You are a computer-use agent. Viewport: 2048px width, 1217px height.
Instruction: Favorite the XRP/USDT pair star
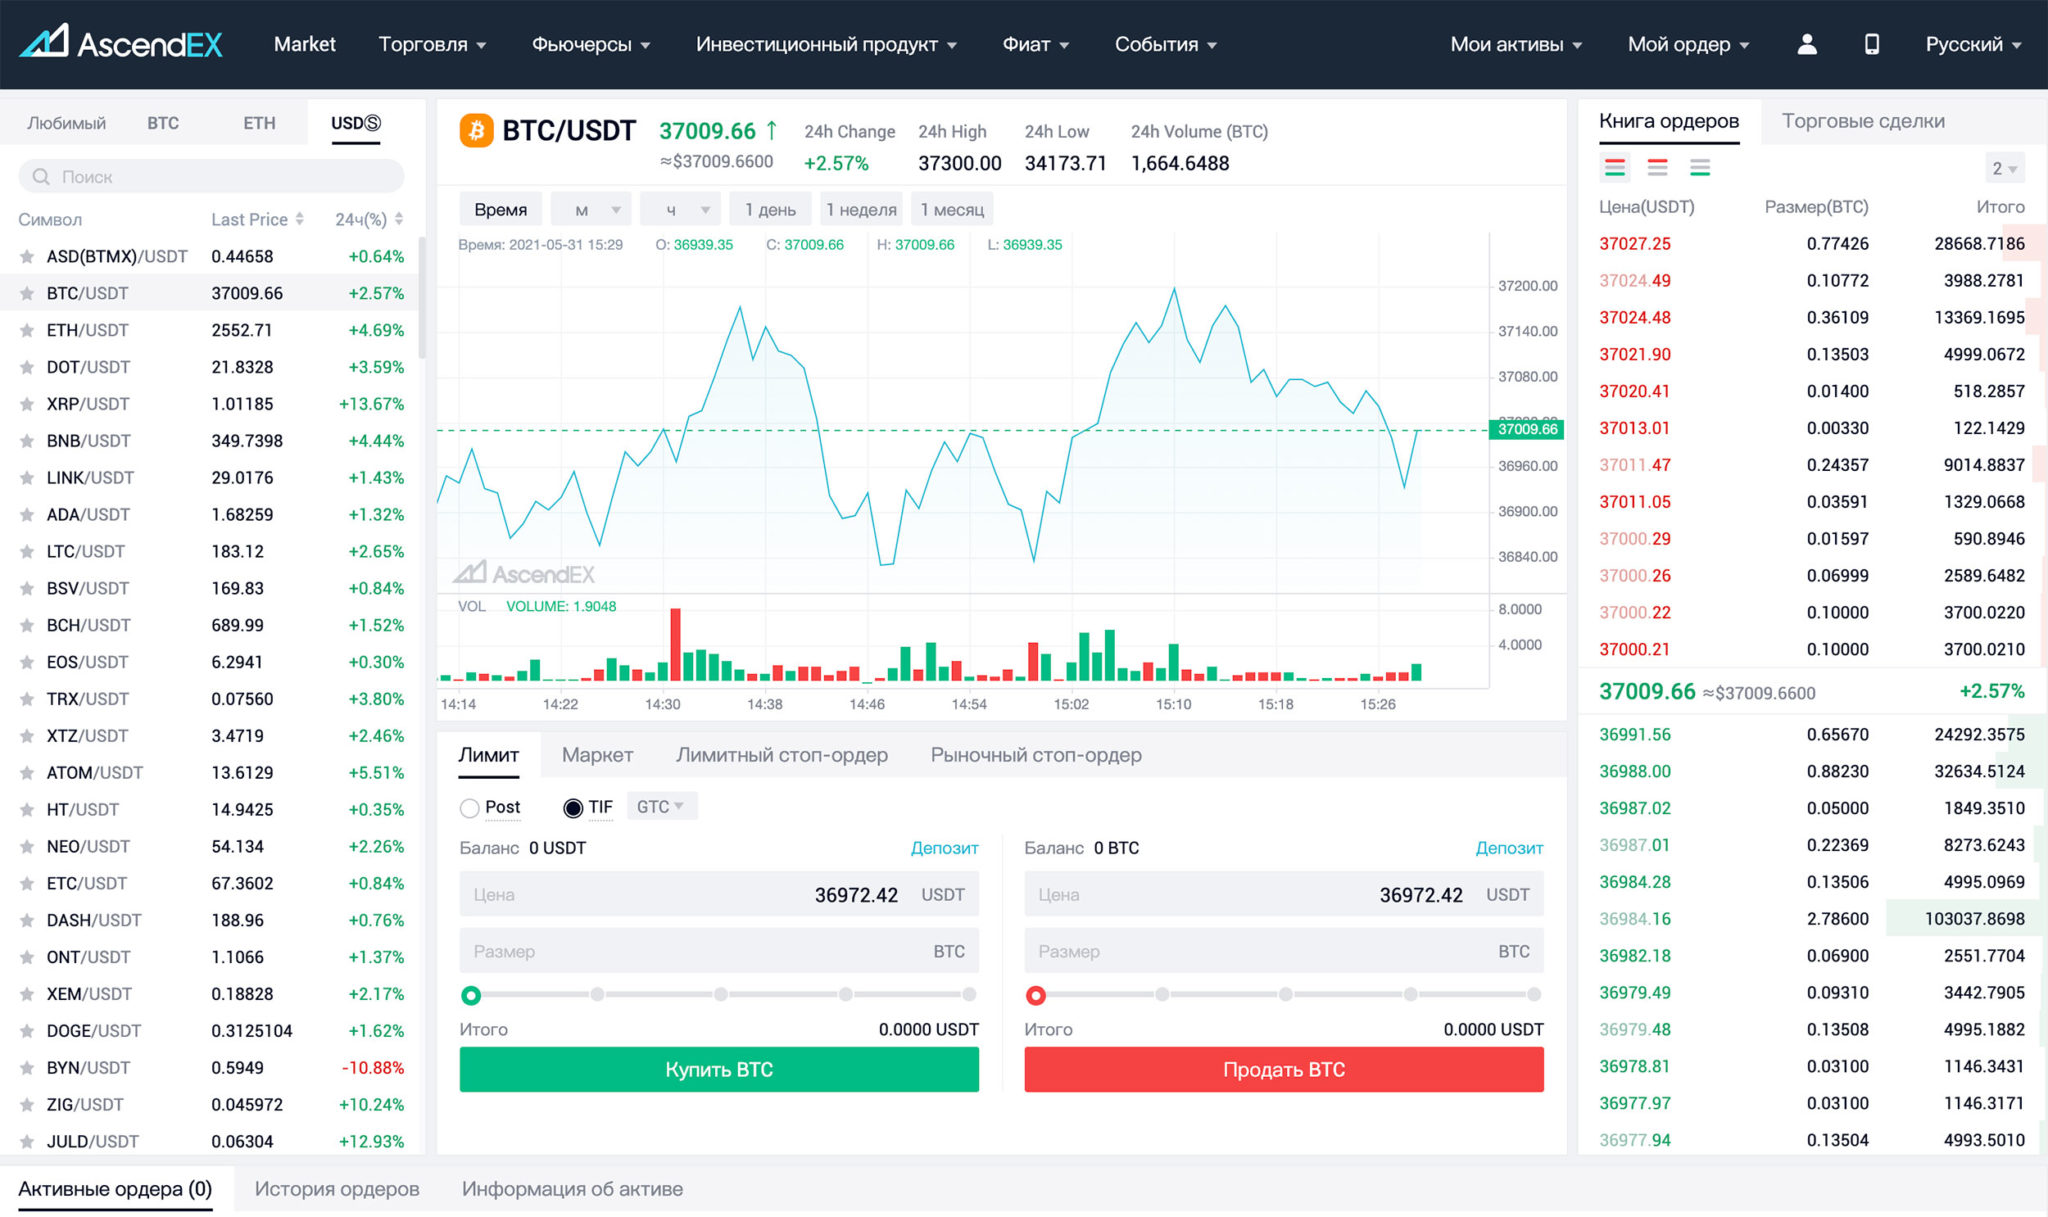[x=27, y=405]
